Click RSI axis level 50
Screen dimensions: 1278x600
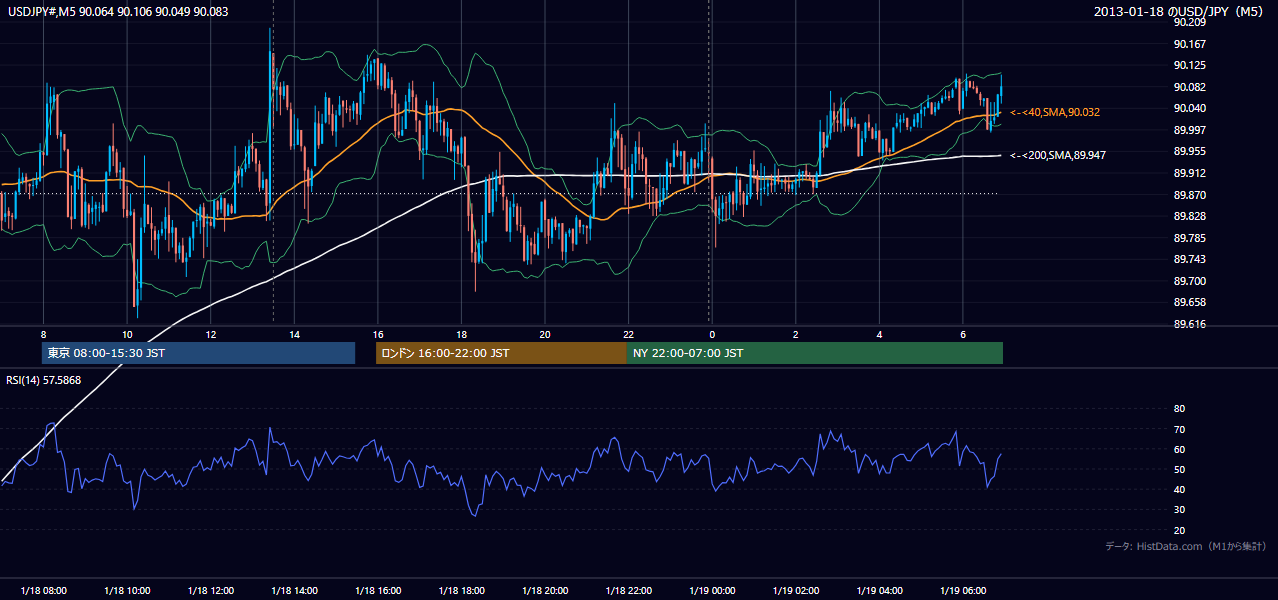point(1179,470)
